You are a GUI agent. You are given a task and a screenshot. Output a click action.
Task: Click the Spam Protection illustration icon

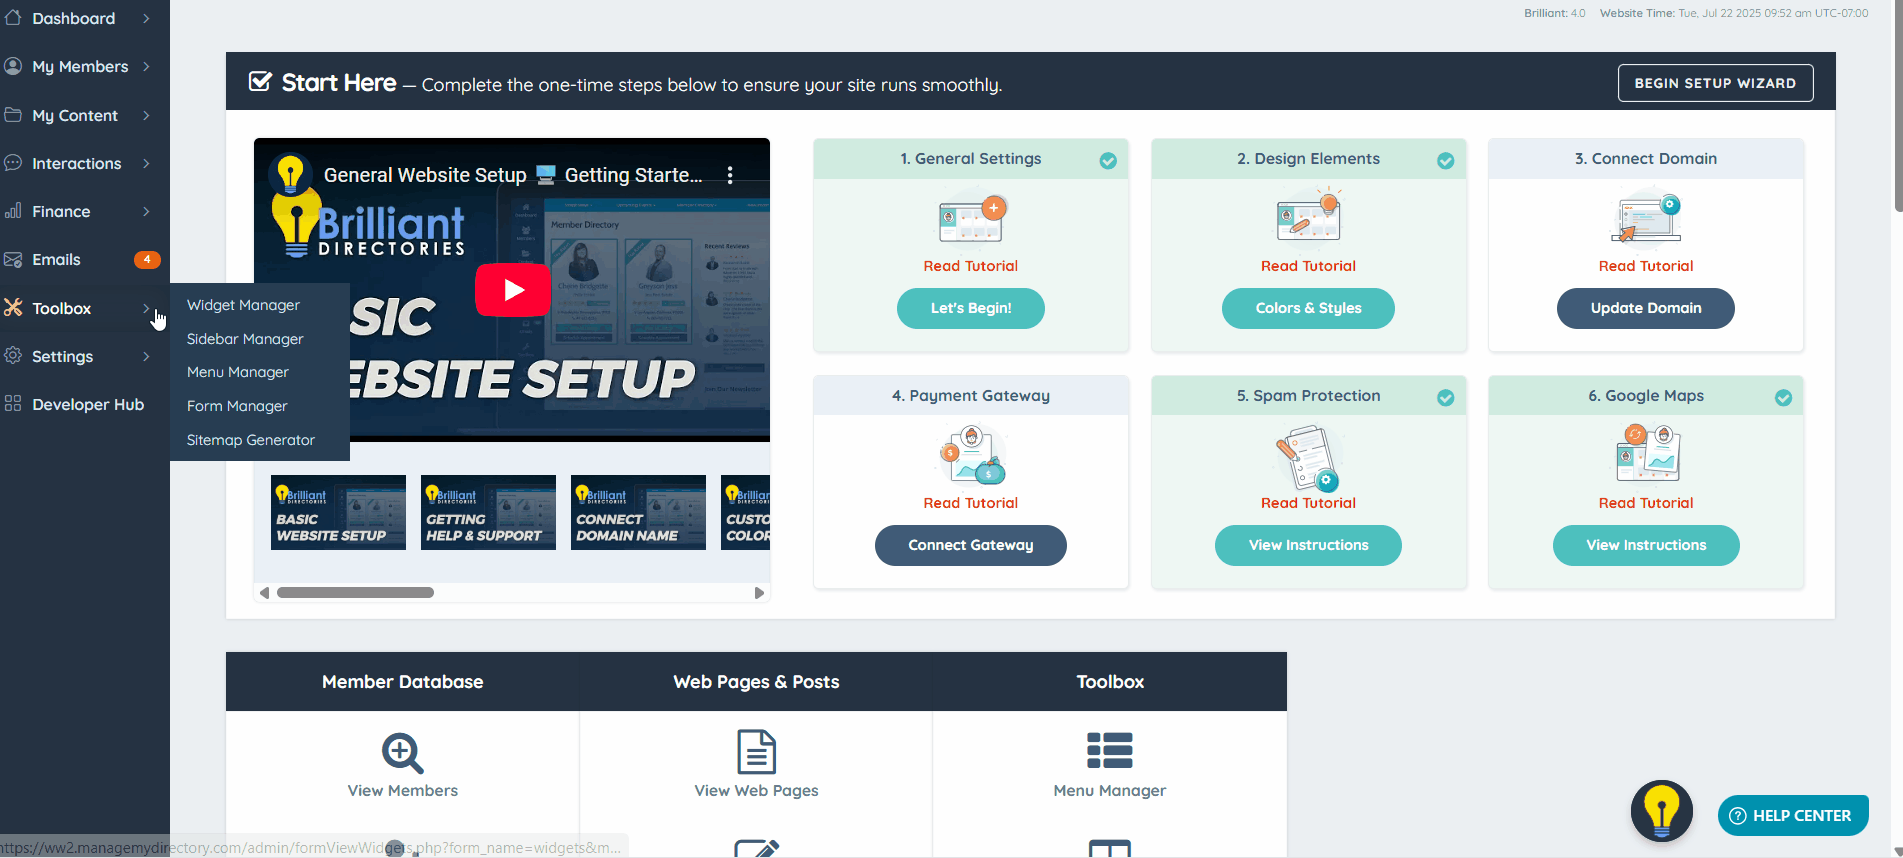(1308, 457)
